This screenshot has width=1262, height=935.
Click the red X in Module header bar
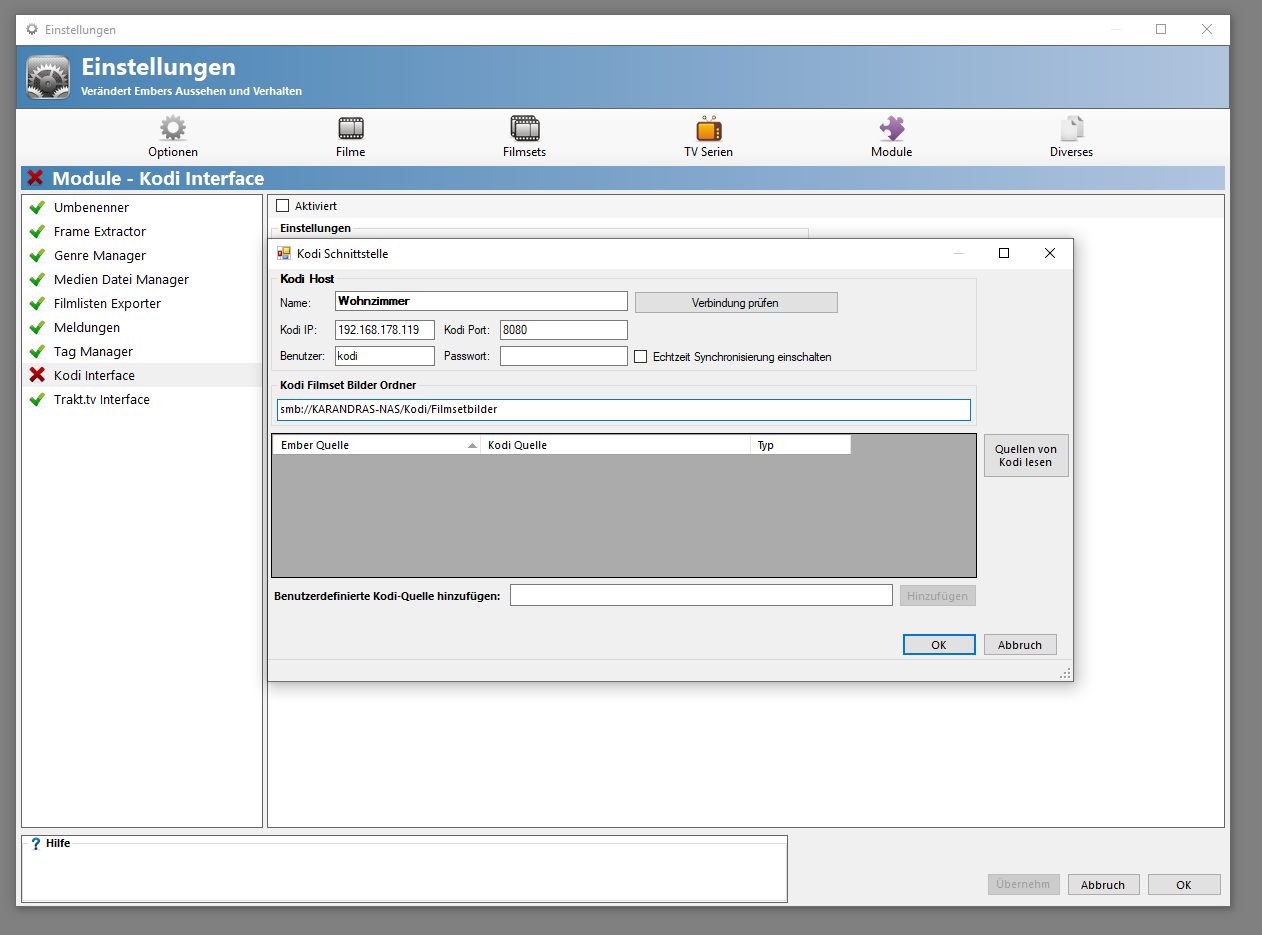point(35,178)
